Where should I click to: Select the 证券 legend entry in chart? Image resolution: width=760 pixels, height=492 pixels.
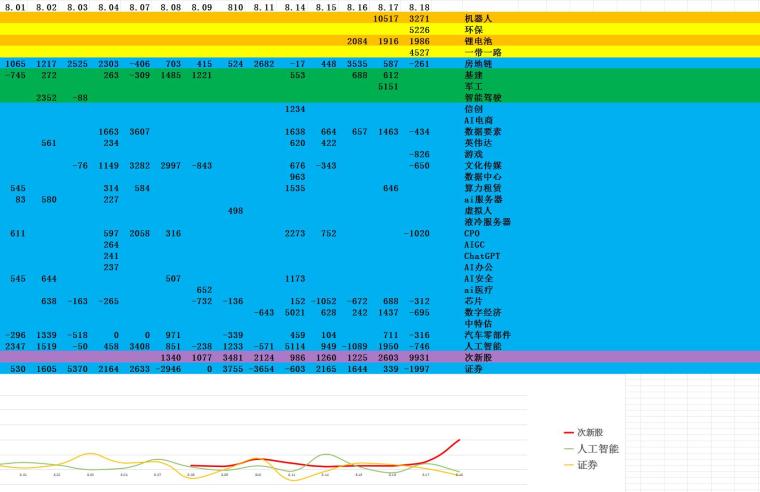(x=585, y=464)
